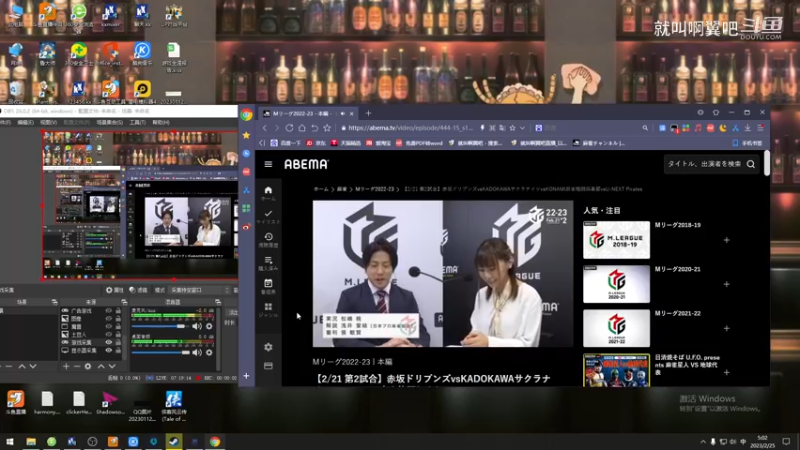The image size is (800, 450).
Task: Click the moon night-mode extension icon
Action: 723,128
